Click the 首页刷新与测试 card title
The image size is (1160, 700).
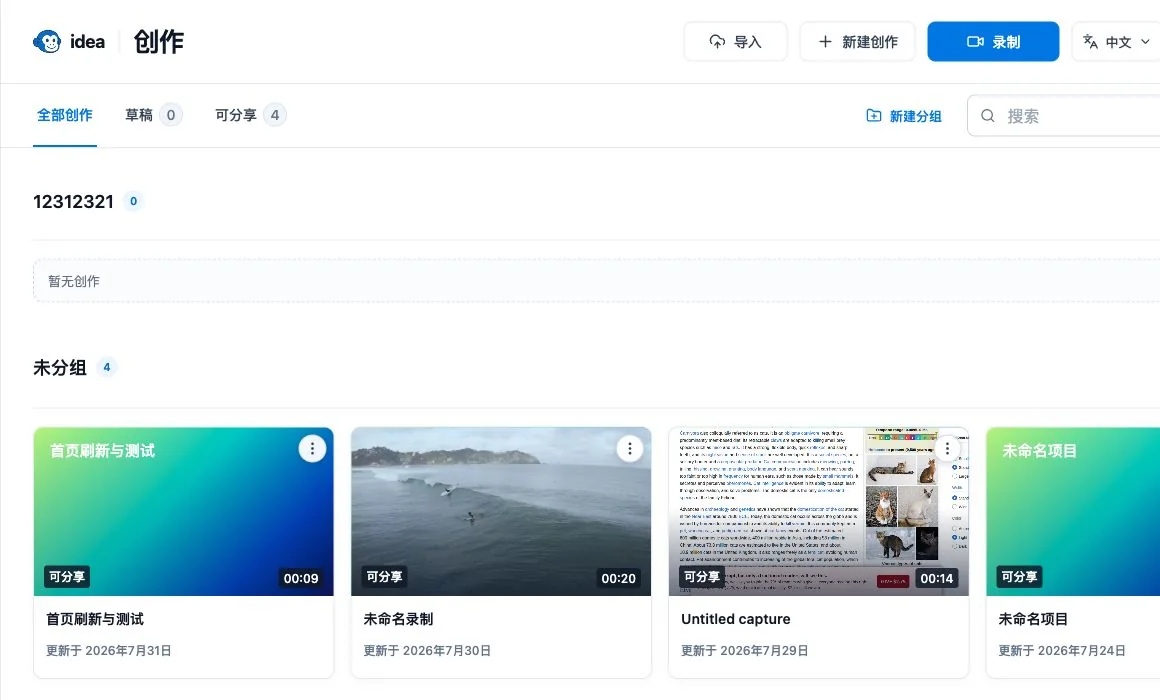pos(95,619)
